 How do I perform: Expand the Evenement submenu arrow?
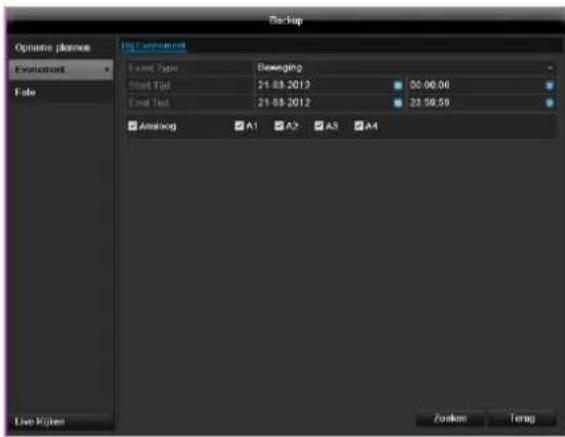click(107, 69)
